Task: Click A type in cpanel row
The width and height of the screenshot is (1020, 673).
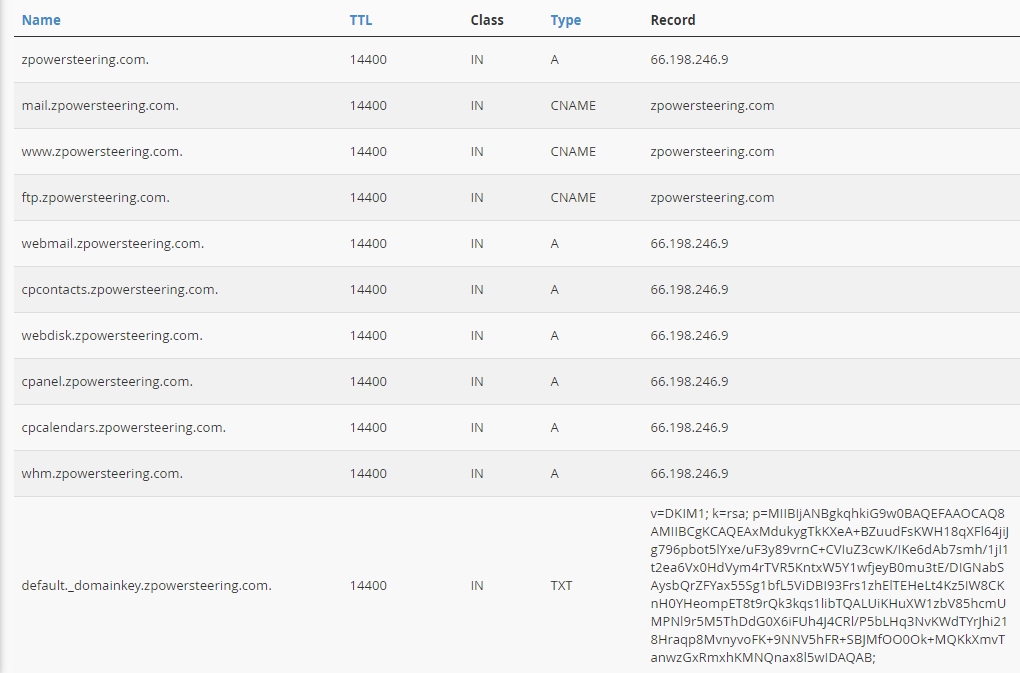Action: 554,382
